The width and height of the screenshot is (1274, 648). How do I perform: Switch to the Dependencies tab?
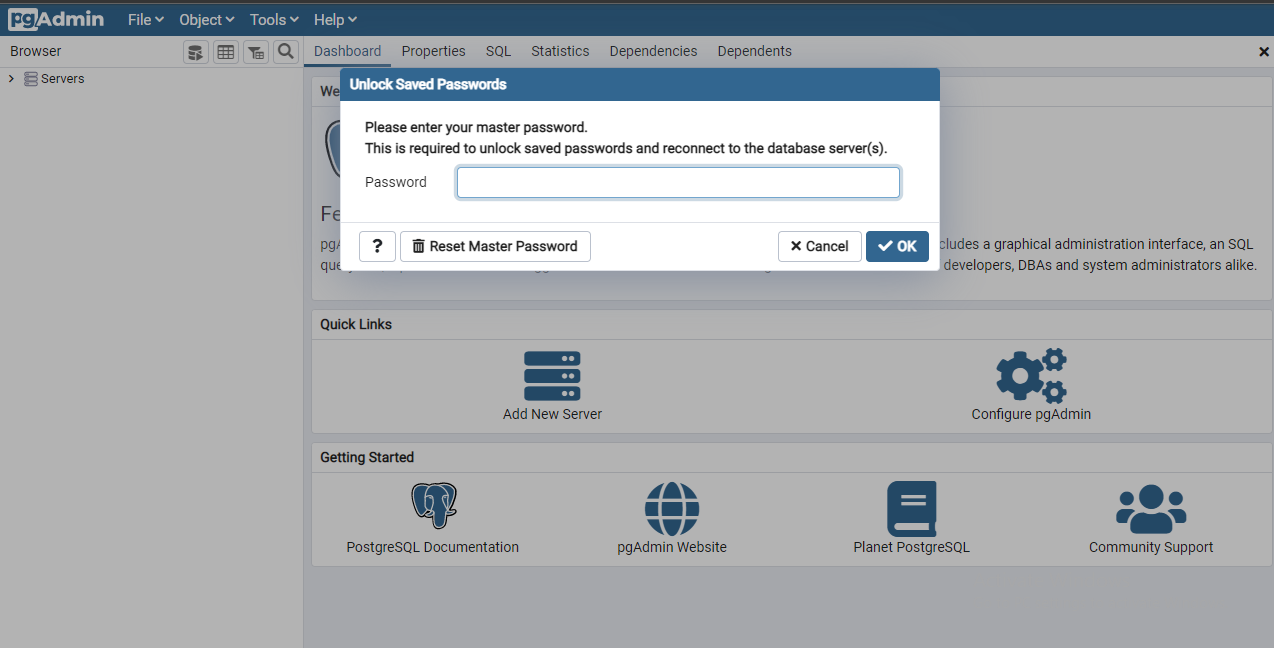click(x=653, y=51)
